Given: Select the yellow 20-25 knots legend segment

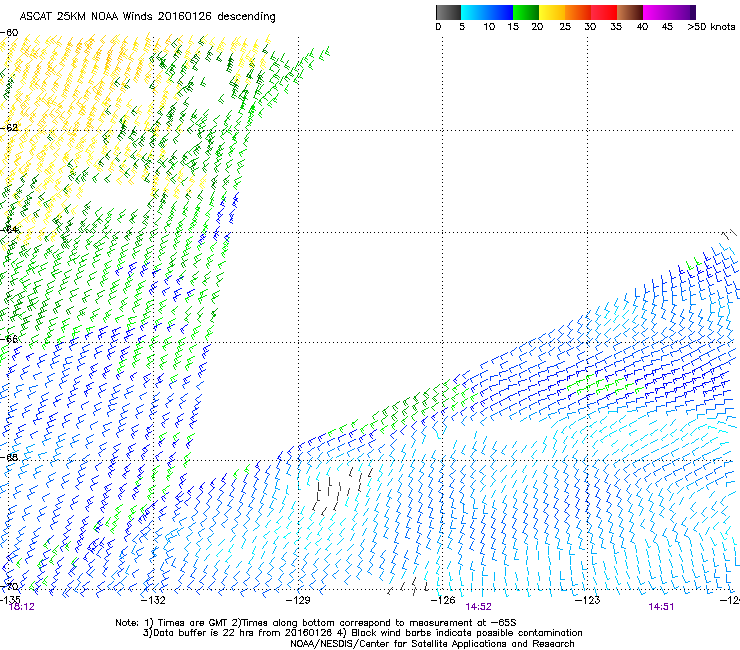Looking at the screenshot, I should [x=552, y=12].
